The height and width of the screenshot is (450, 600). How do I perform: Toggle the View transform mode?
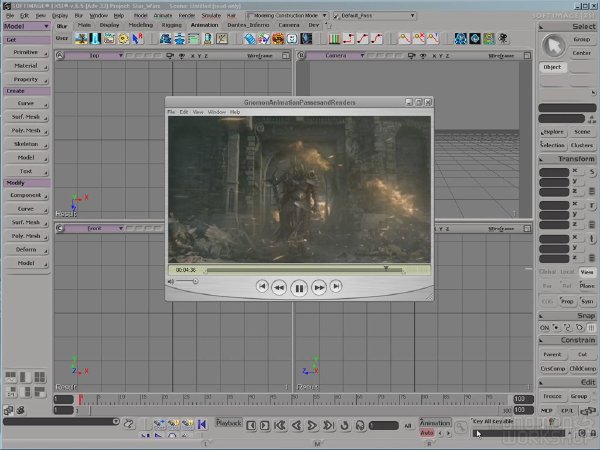pyautogui.click(x=587, y=272)
